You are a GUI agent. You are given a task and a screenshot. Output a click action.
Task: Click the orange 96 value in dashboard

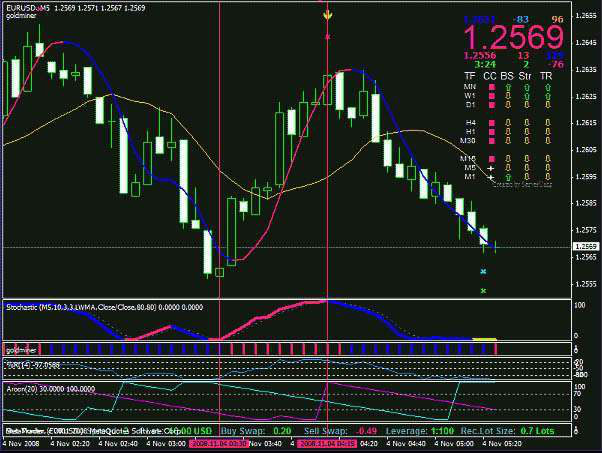click(557, 20)
